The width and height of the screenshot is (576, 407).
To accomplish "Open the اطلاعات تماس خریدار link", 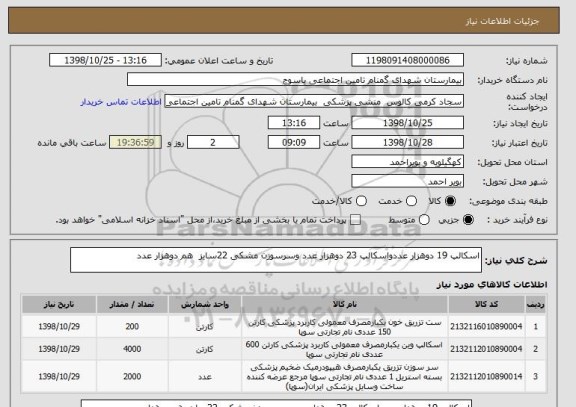I will click(x=121, y=102).
